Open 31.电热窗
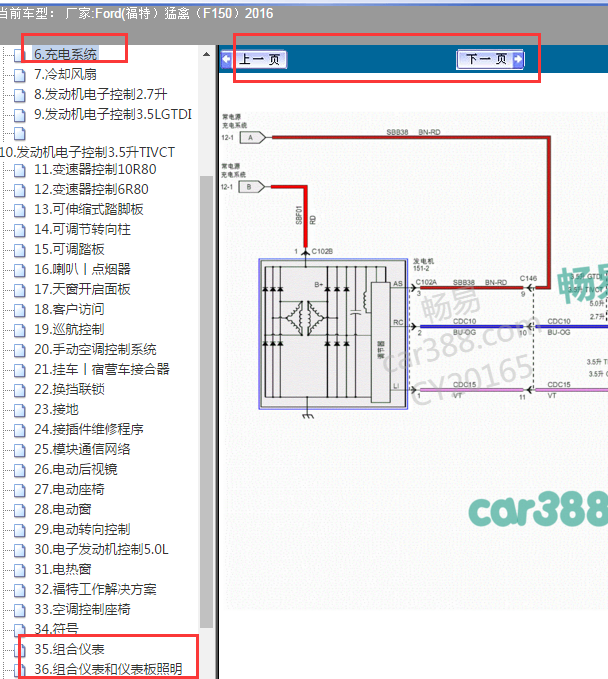 pyautogui.click(x=62, y=569)
